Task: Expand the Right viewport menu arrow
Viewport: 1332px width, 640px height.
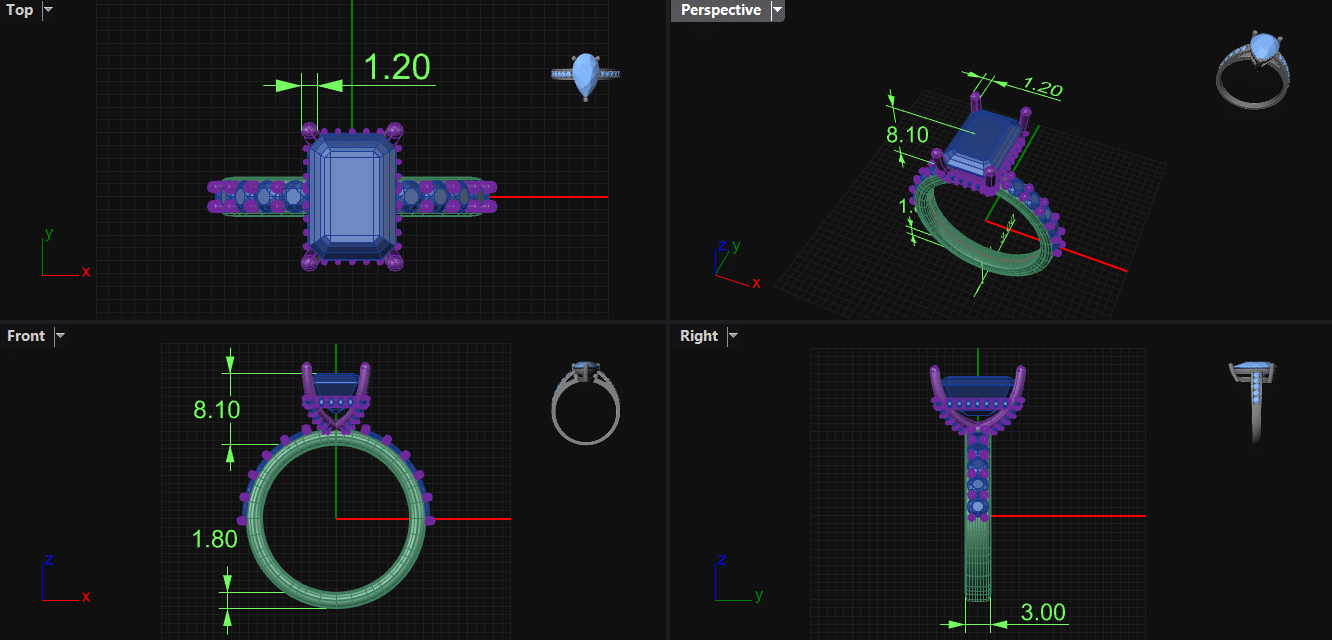Action: tap(733, 336)
